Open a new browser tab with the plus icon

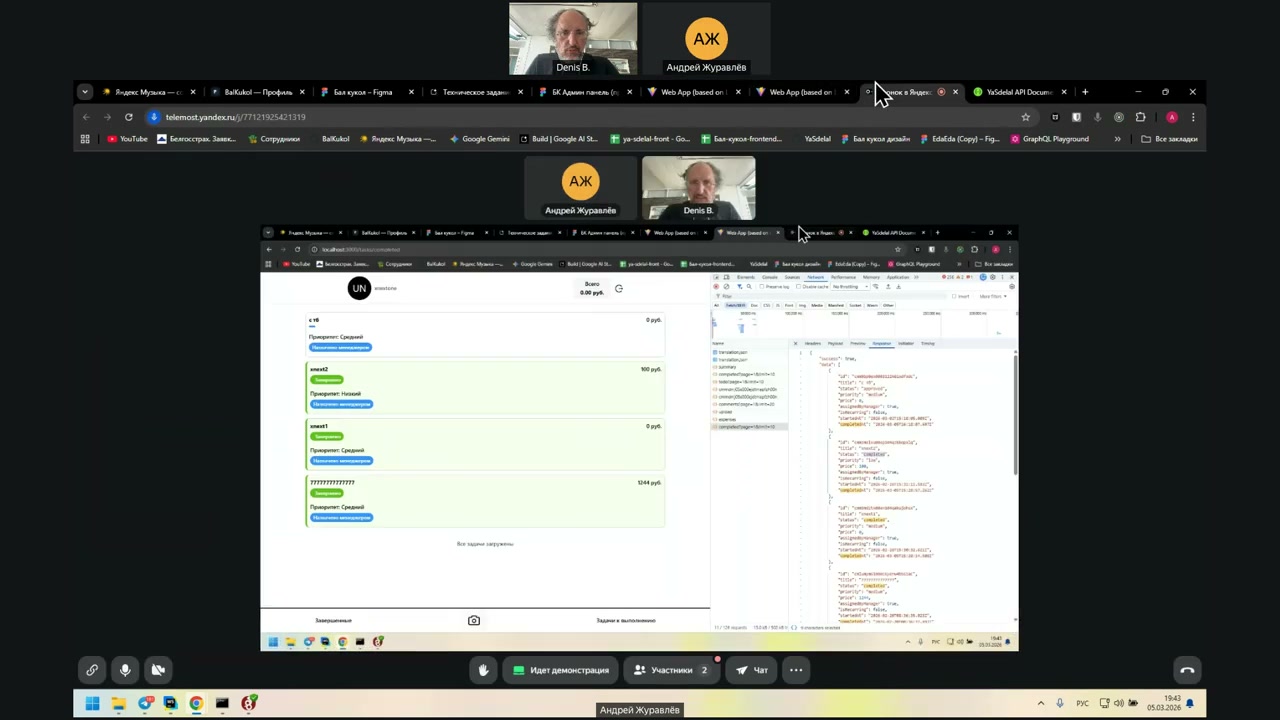pos(1085,92)
